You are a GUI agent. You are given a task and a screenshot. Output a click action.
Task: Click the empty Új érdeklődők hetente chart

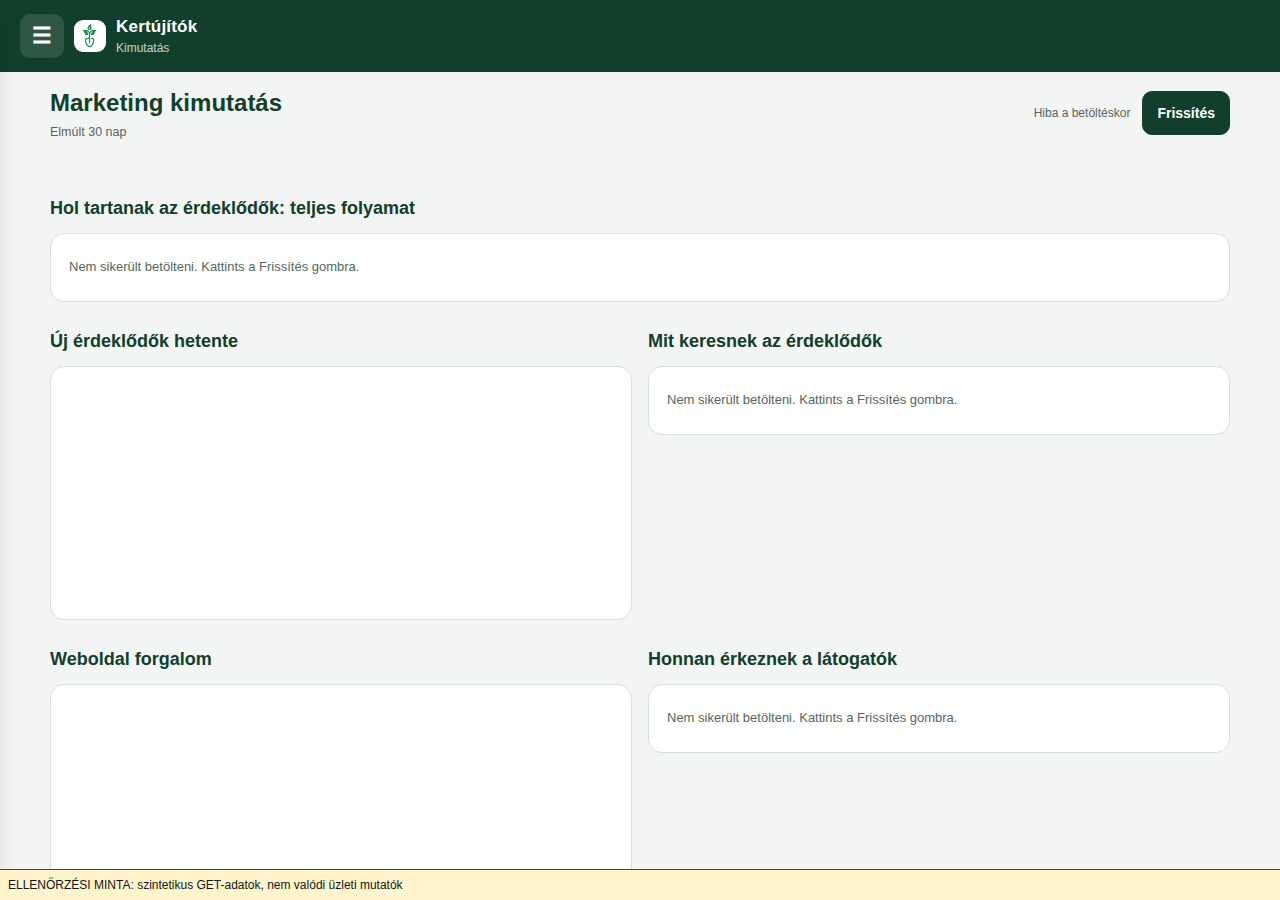click(341, 493)
